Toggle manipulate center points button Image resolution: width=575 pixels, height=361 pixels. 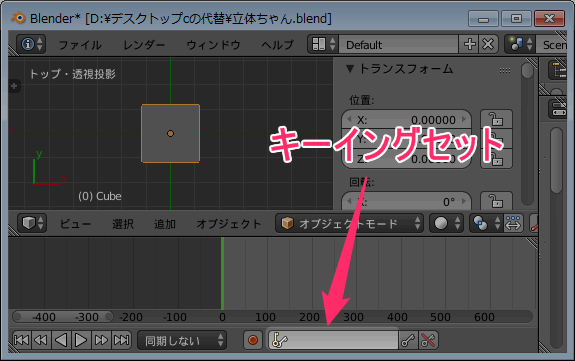tap(513, 223)
